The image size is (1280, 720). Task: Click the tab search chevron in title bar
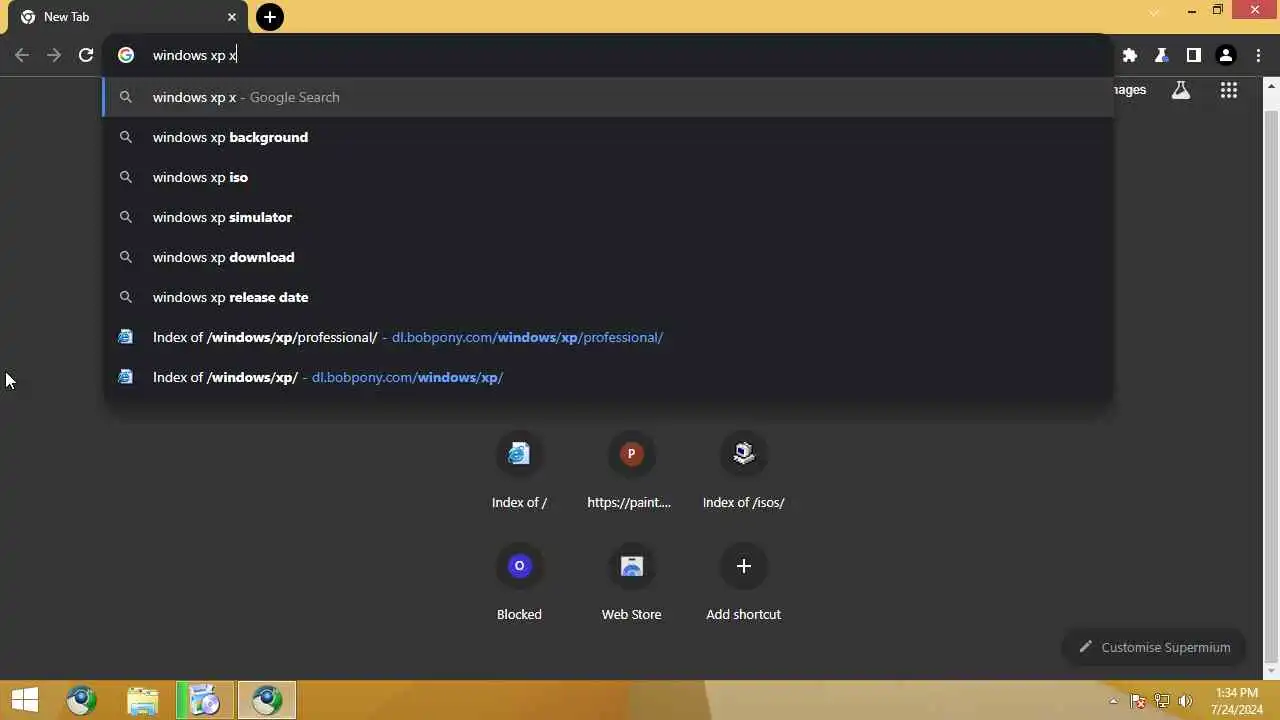point(1155,11)
